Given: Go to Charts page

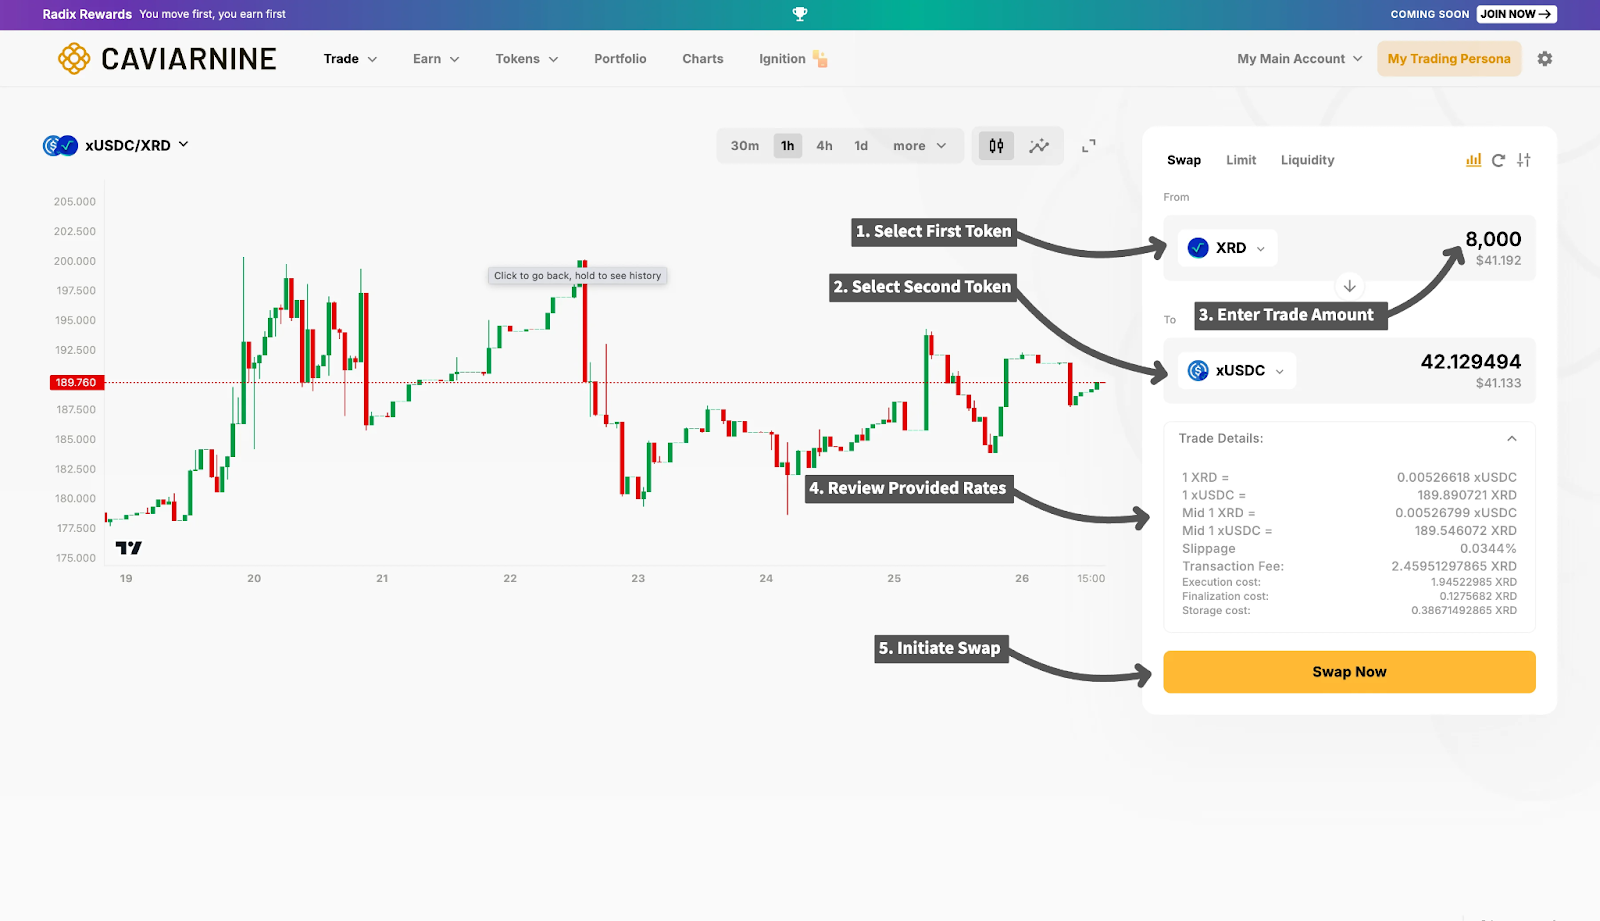Looking at the screenshot, I should [703, 59].
